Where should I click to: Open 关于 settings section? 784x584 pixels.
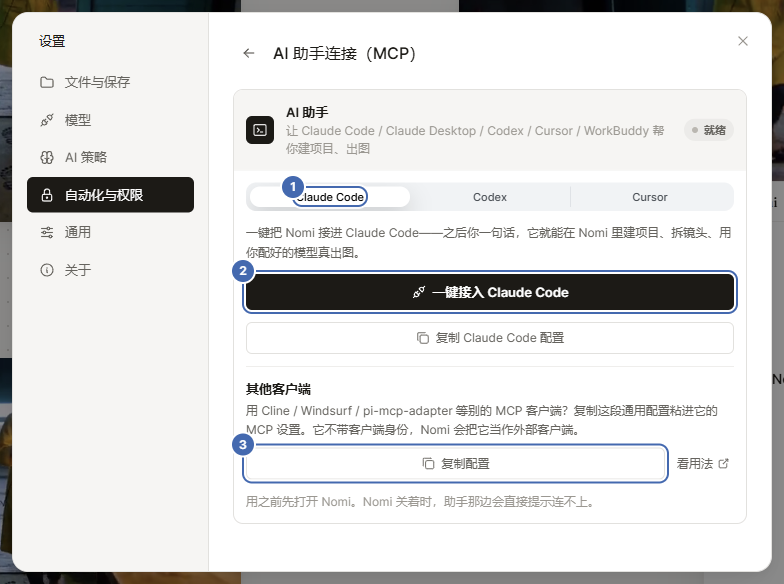(110, 270)
